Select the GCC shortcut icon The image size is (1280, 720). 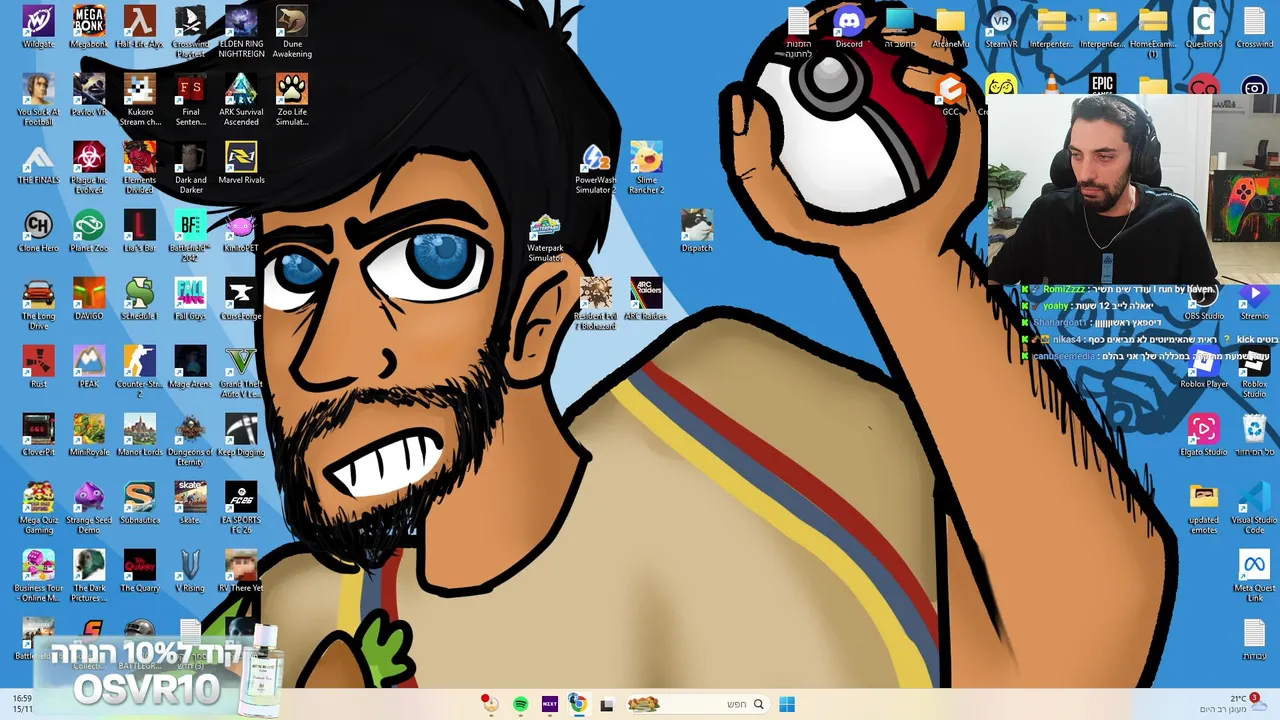[x=950, y=95]
